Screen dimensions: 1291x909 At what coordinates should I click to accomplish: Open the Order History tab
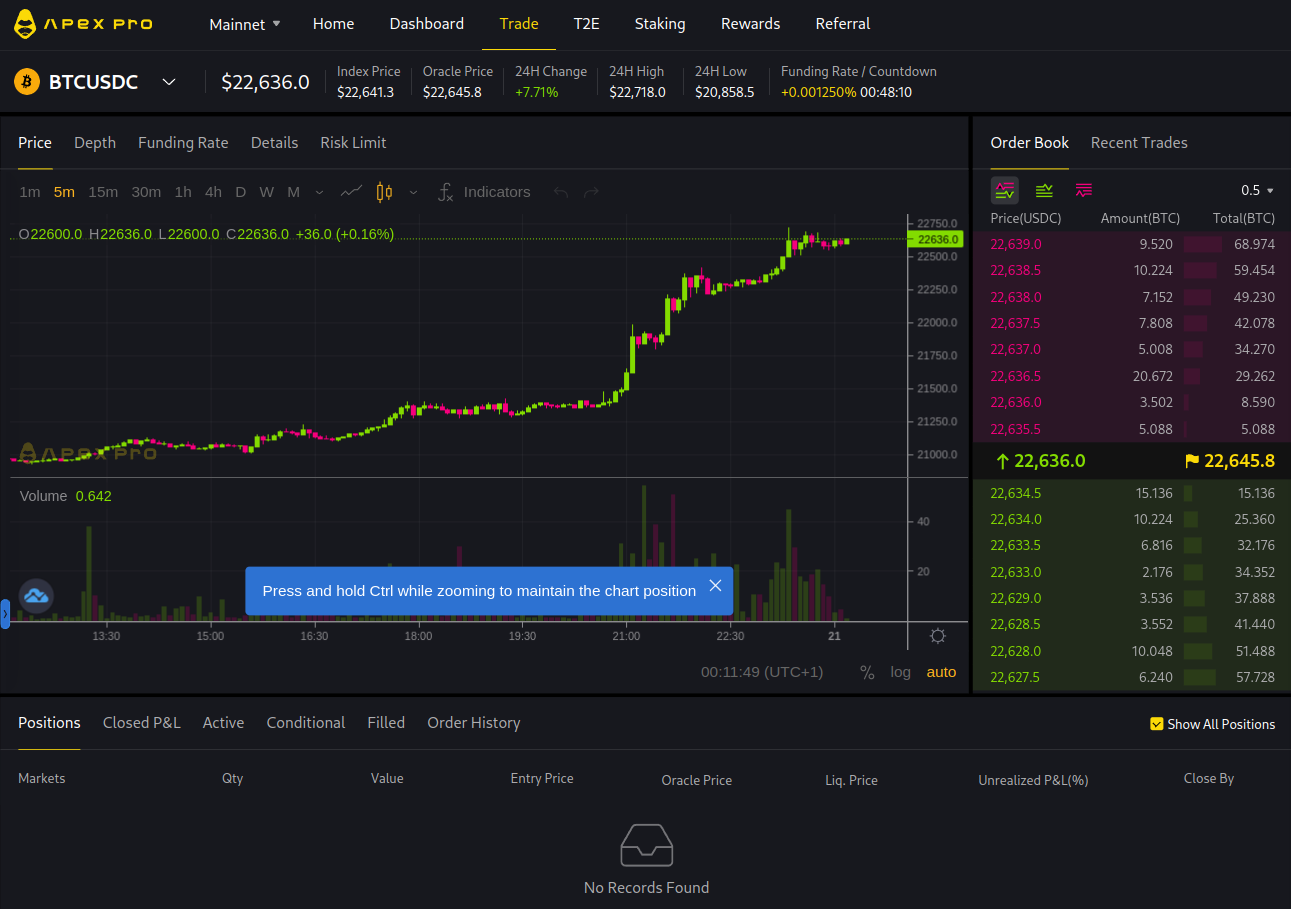click(x=474, y=723)
